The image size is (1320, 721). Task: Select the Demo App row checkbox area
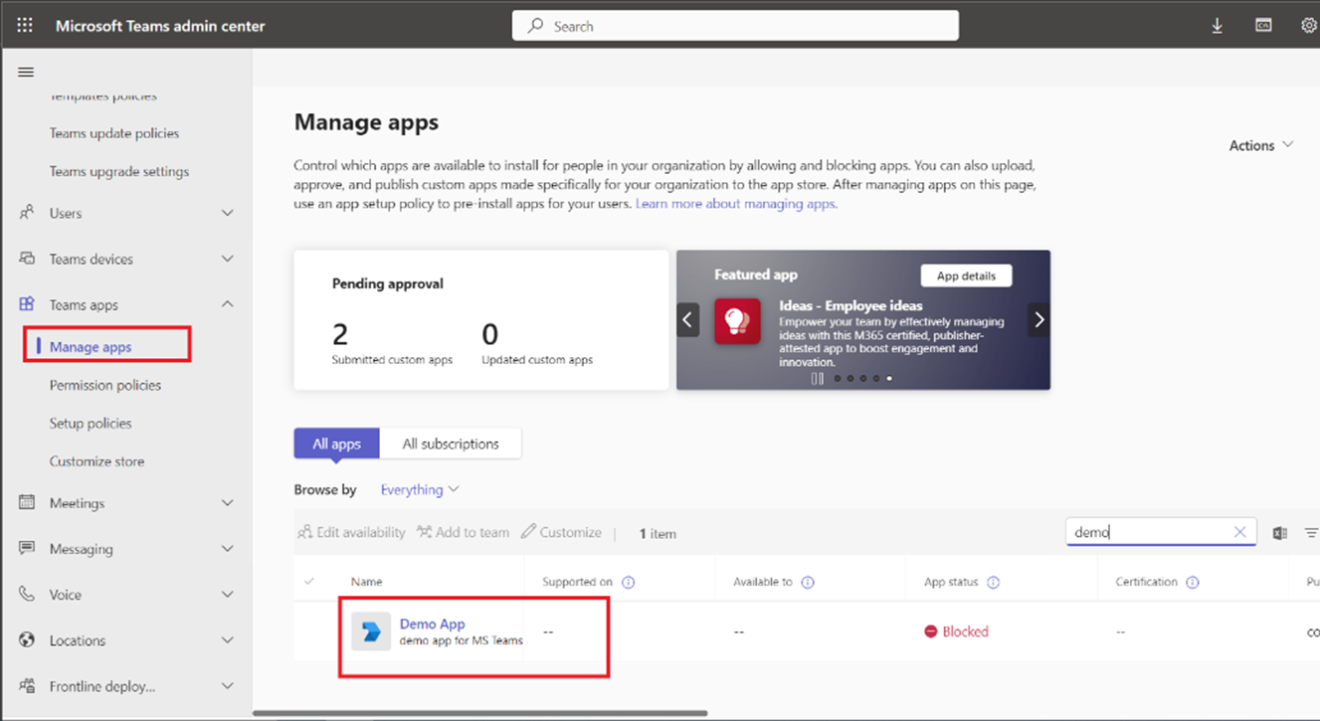[311, 631]
